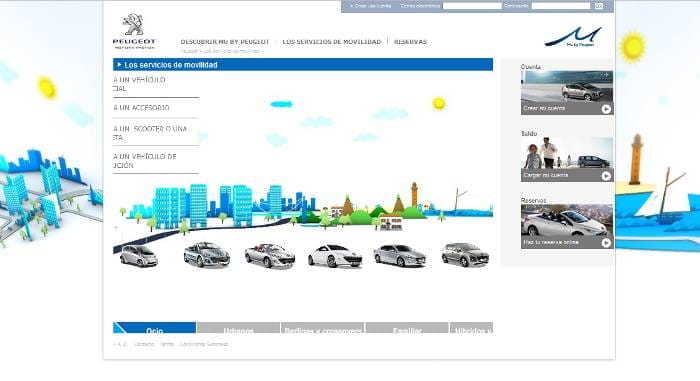The width and height of the screenshot is (700, 381).
Task: Select the grey SUV at the row's end
Action: pos(465,255)
